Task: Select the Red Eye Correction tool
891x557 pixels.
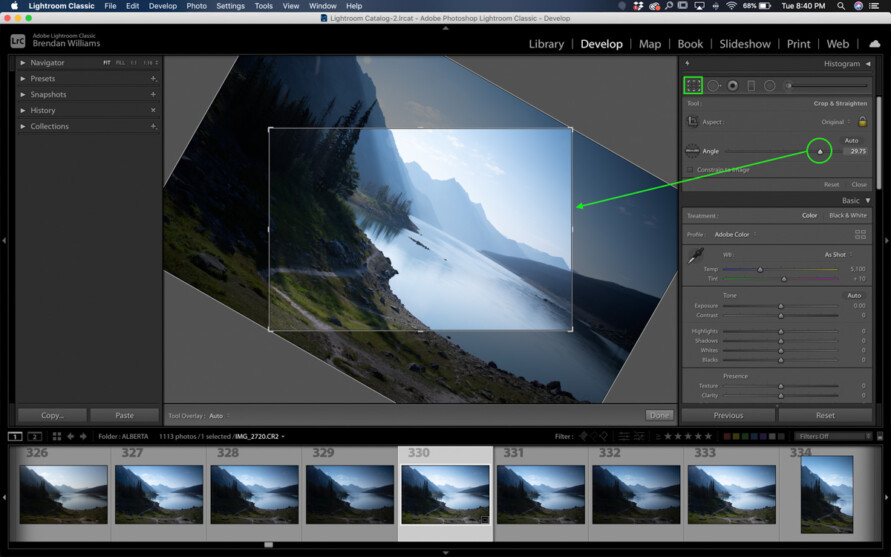Action: click(x=733, y=86)
